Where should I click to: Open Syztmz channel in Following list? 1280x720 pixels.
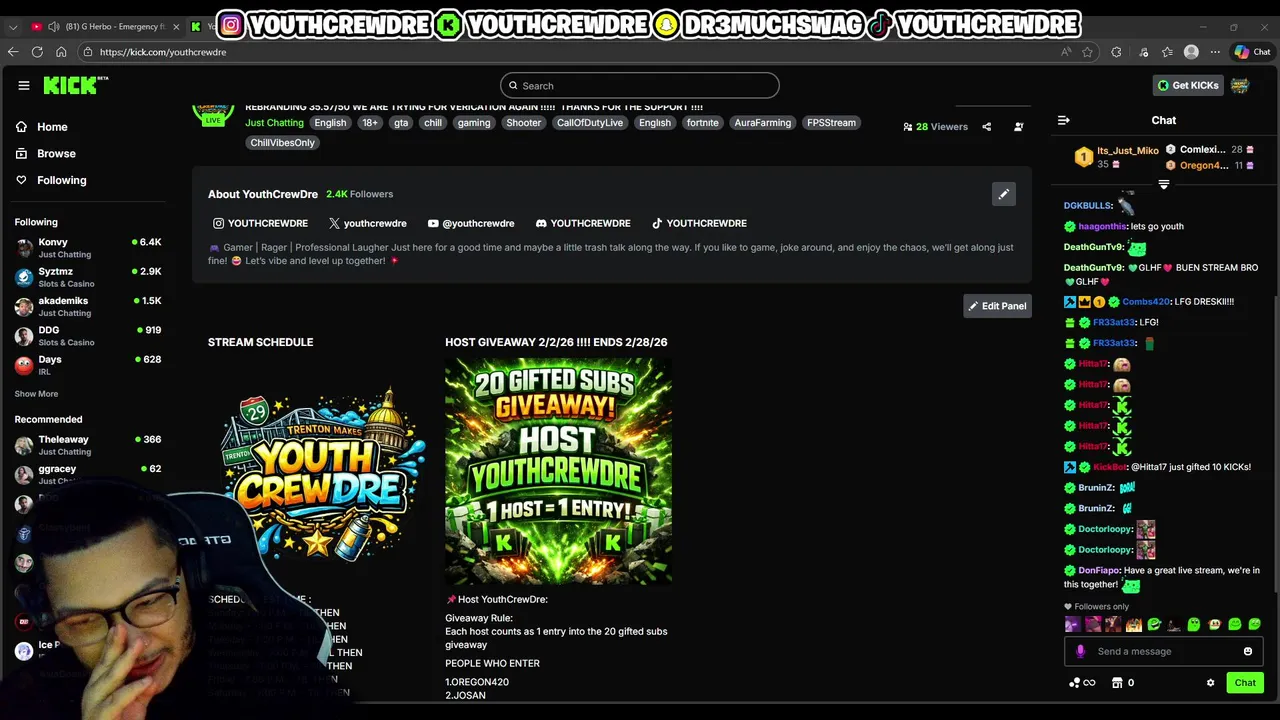pyautogui.click(x=88, y=277)
